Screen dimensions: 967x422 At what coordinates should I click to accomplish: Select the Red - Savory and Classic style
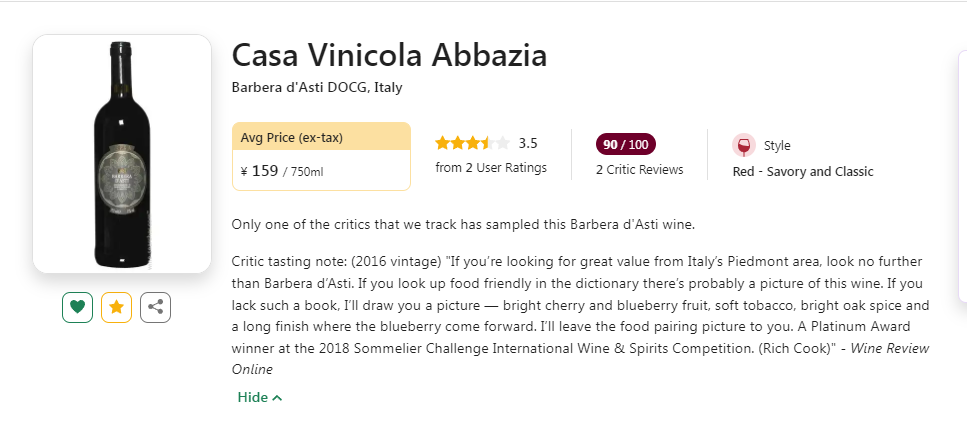pos(803,171)
